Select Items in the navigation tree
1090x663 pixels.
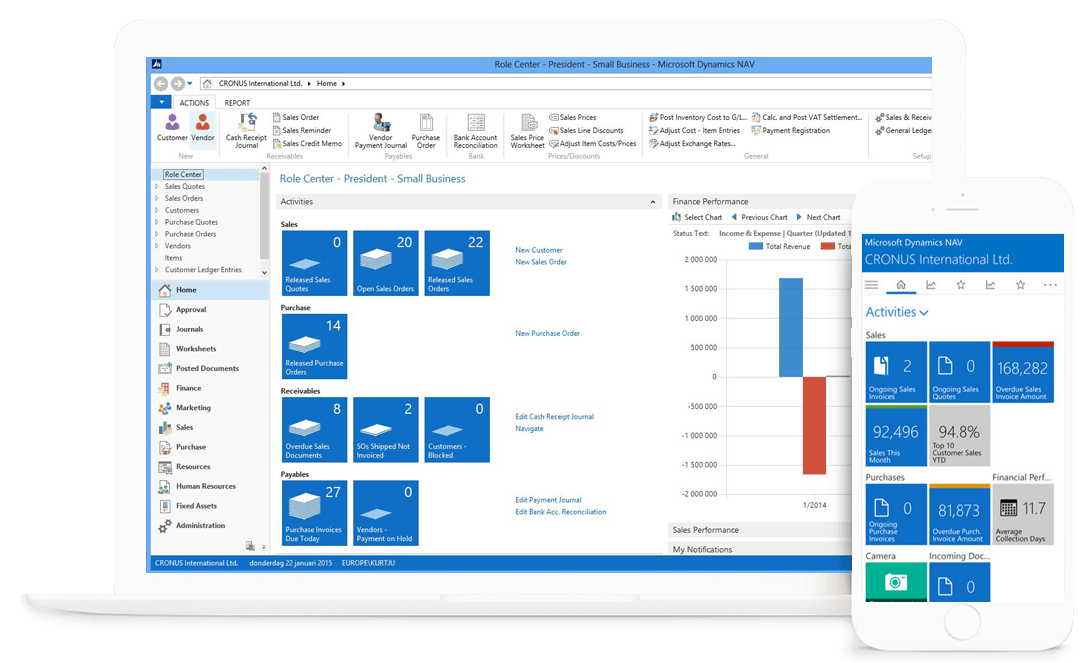[173, 258]
